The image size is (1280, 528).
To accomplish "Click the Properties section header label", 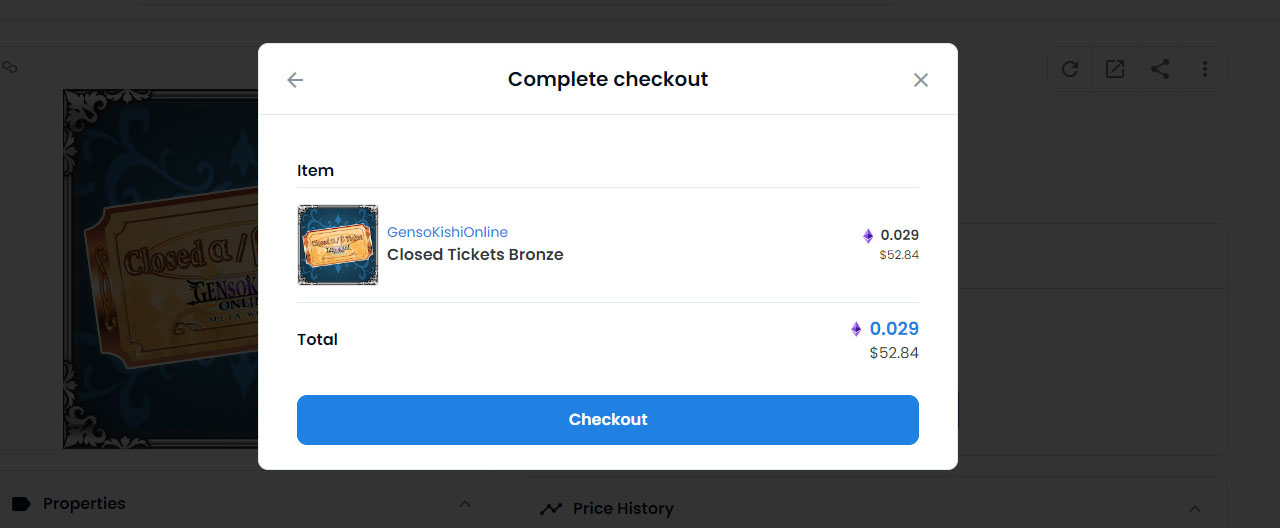I will coord(84,504).
